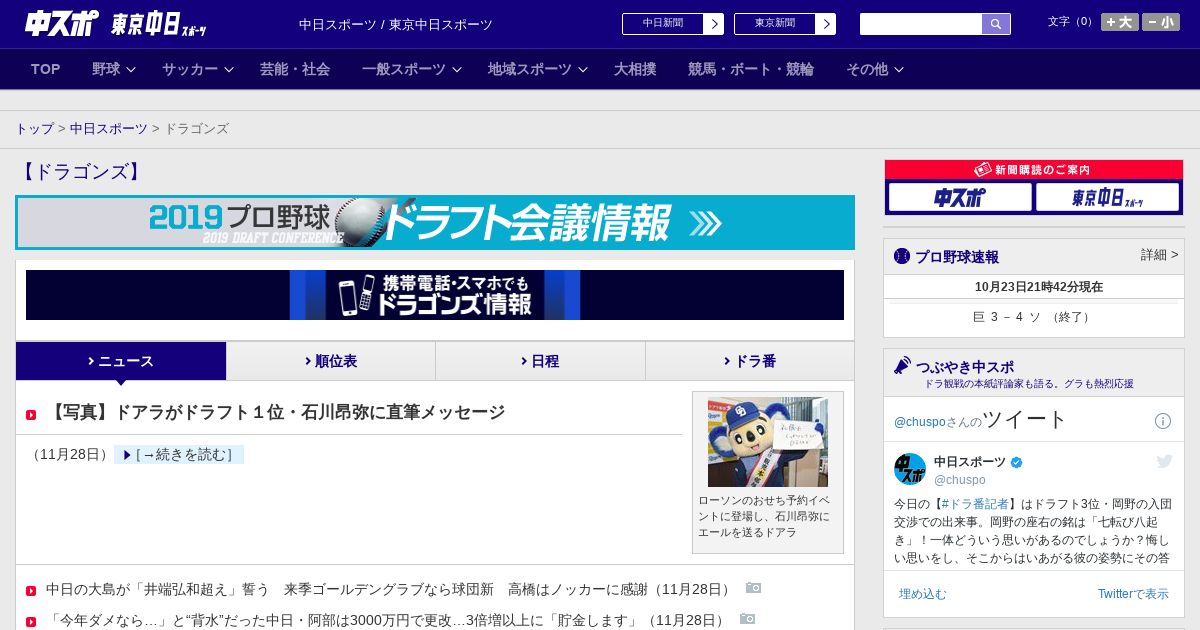1200x630 pixels.
Task: Click the Twitter bird icon on tweet
Action: tap(1164, 461)
